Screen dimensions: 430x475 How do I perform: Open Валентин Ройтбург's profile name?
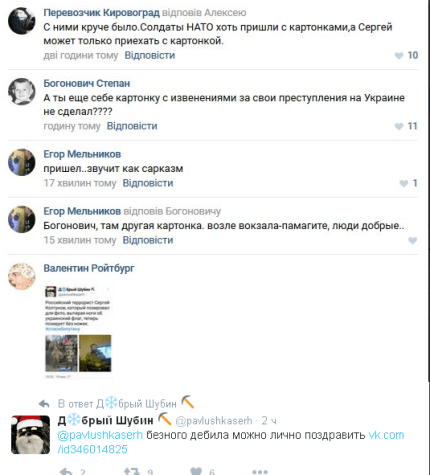89,268
